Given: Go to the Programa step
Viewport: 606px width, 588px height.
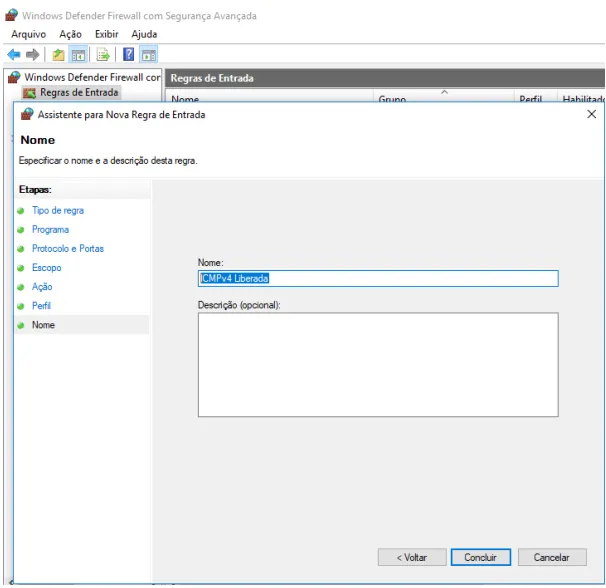Looking at the screenshot, I should [x=51, y=229].
